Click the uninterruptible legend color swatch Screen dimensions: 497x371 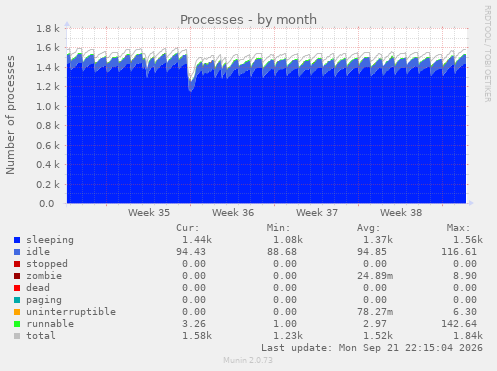point(17,312)
